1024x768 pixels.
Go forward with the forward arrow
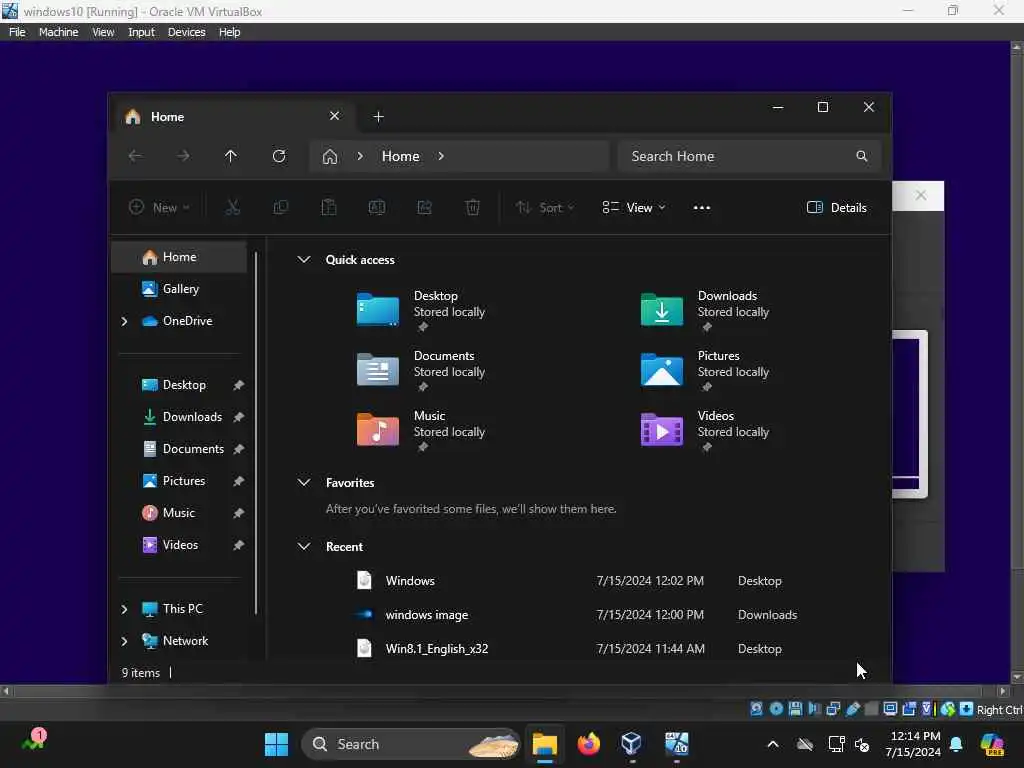coord(184,156)
